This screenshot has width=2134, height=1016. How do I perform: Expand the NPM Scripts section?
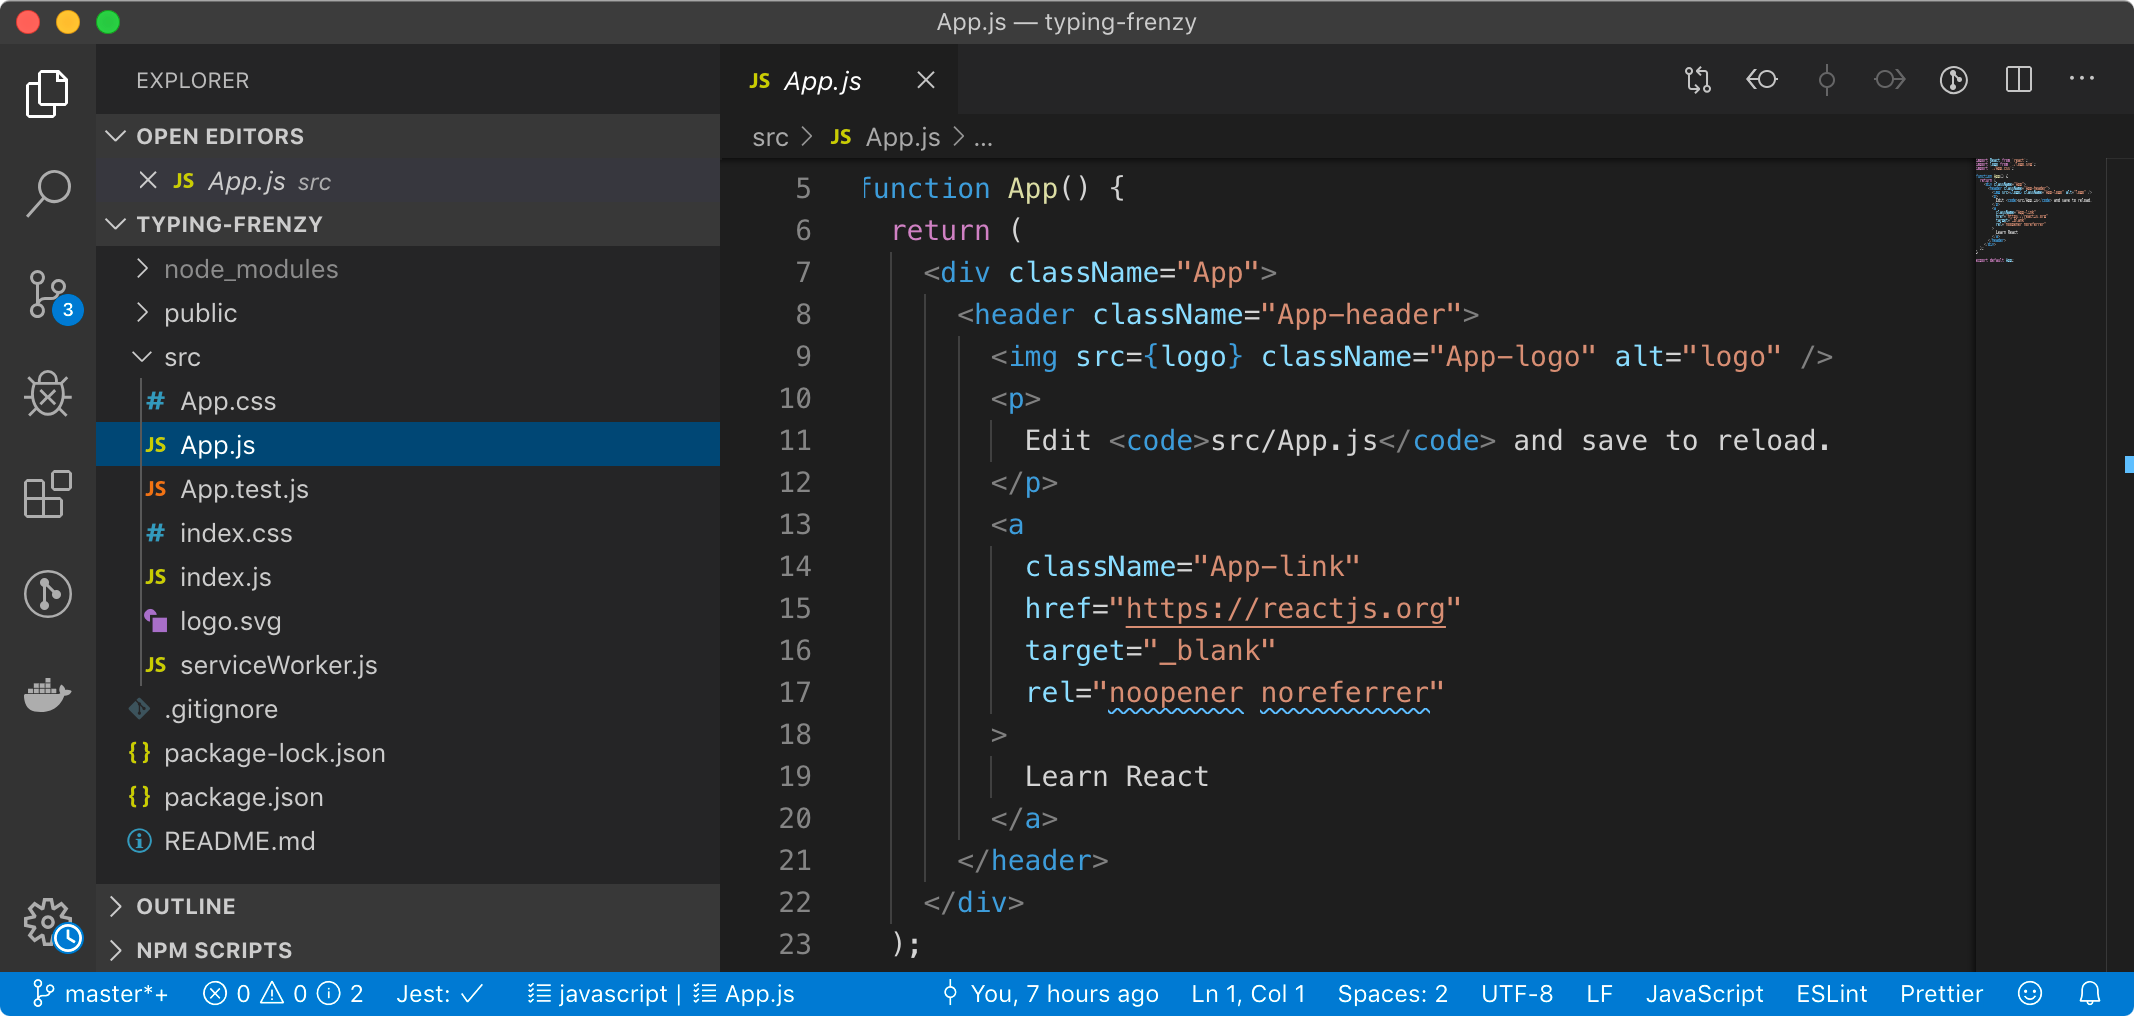[408, 950]
